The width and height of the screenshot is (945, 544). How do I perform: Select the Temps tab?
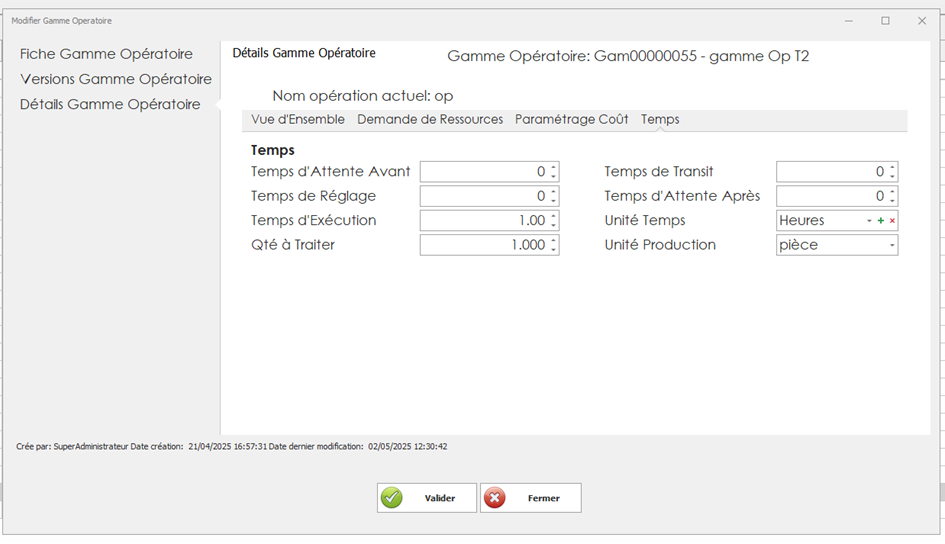coord(660,119)
